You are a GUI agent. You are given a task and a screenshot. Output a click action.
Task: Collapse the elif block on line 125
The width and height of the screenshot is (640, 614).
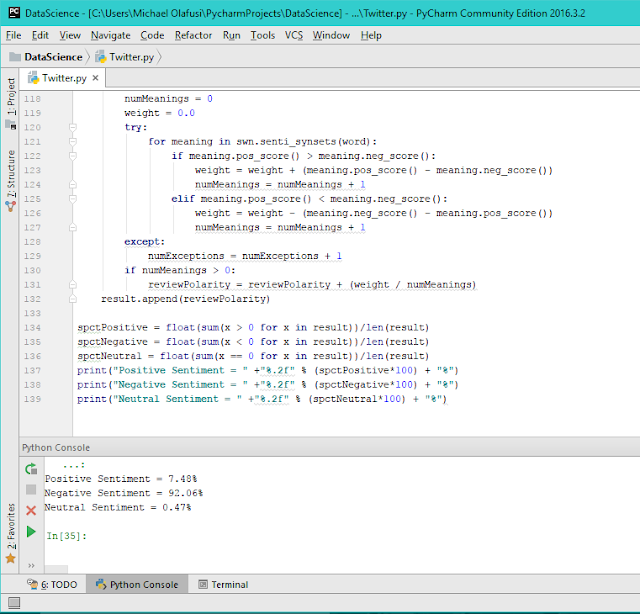pos(73,199)
